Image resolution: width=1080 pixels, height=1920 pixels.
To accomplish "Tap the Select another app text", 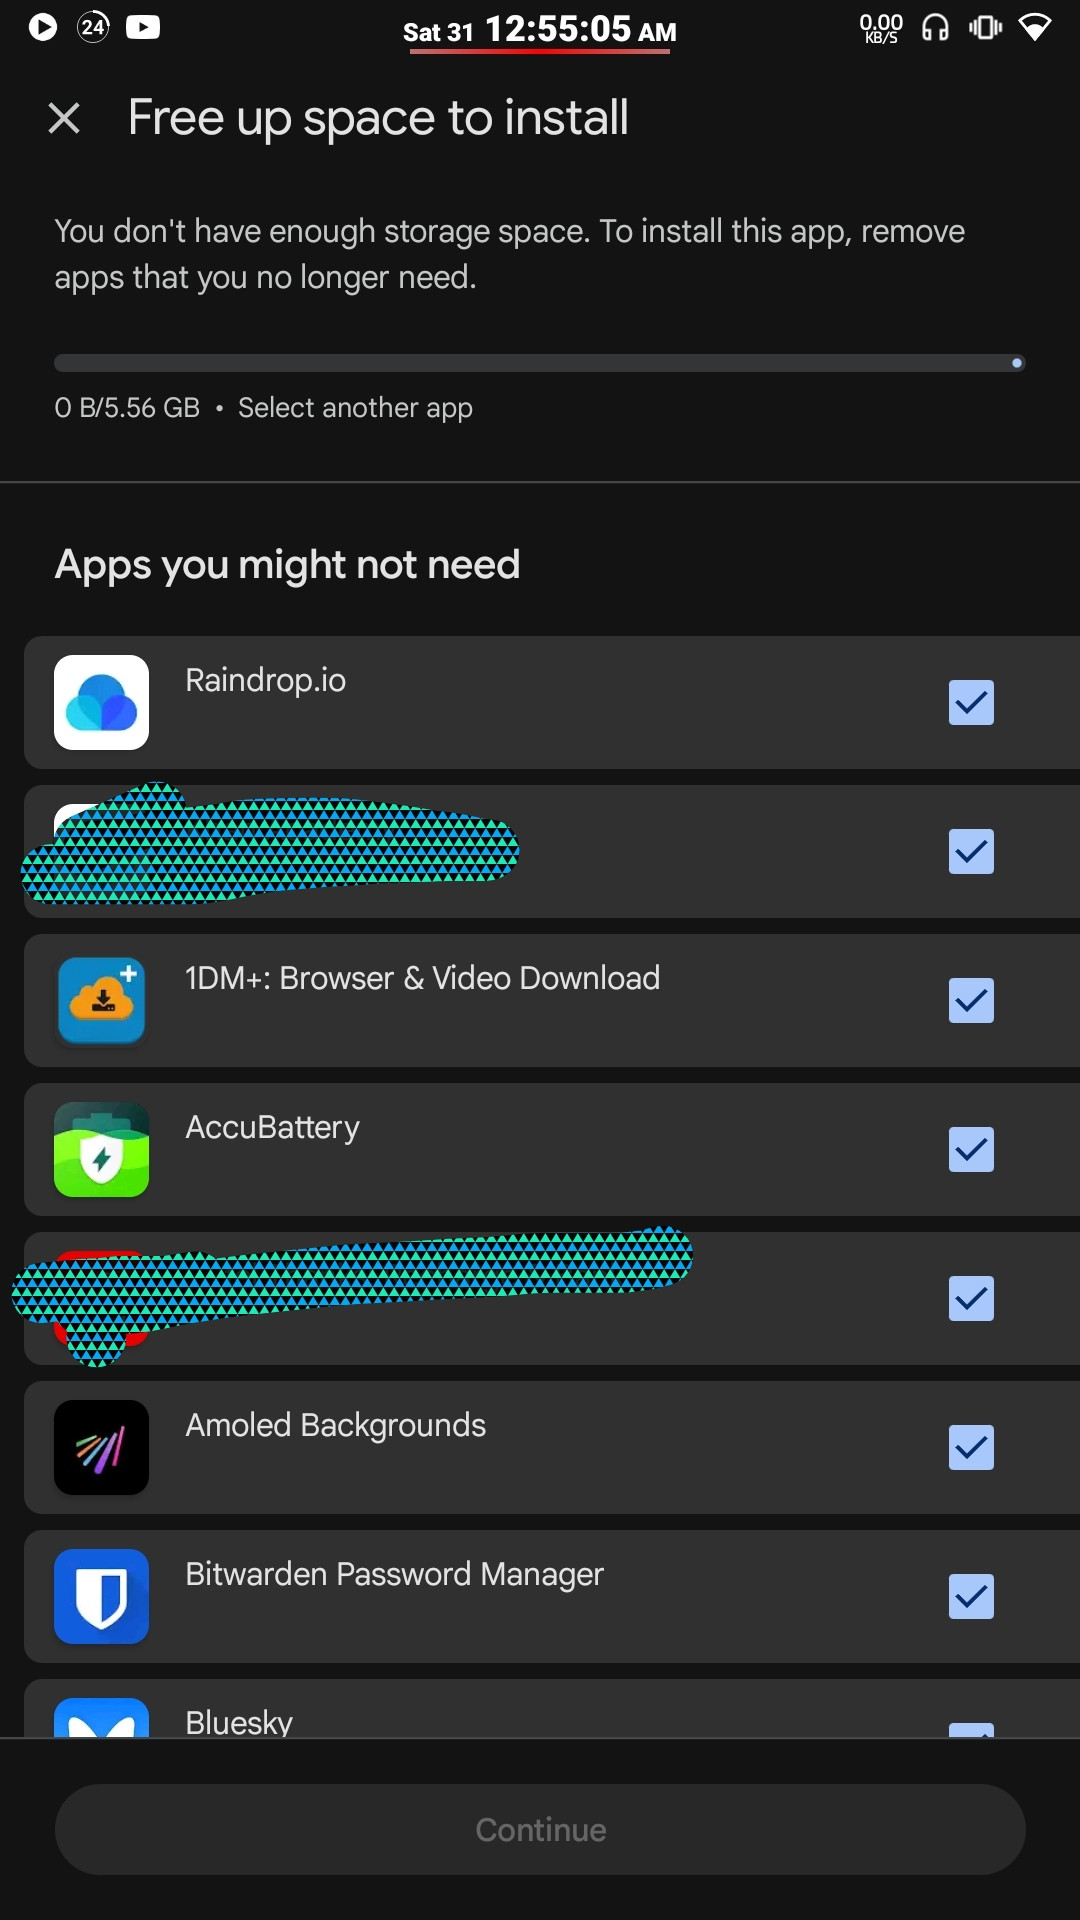I will [x=355, y=408].
